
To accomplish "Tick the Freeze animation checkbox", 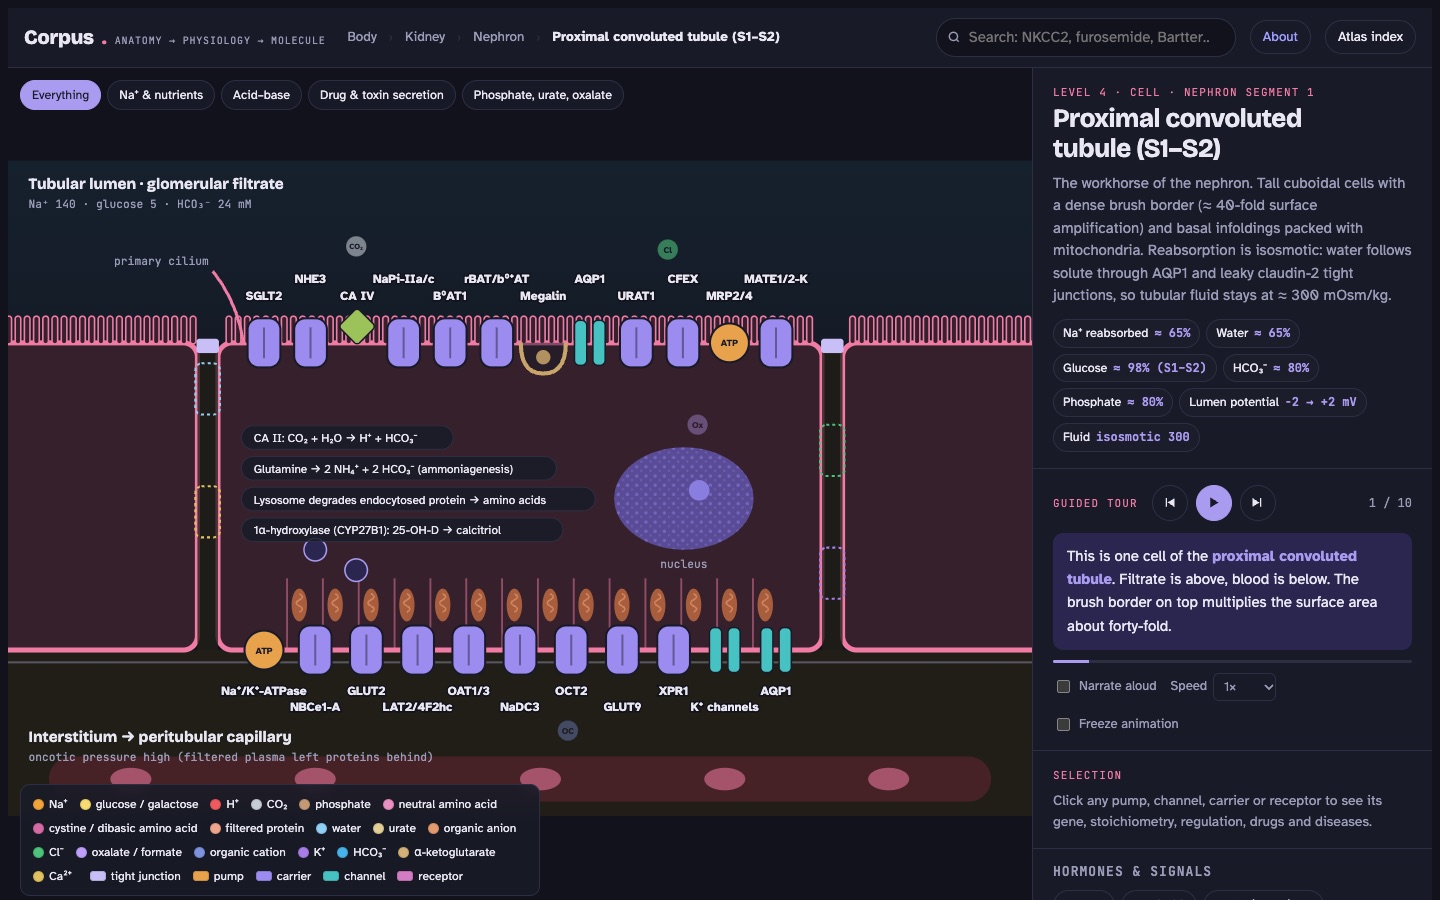I will 1064,724.
